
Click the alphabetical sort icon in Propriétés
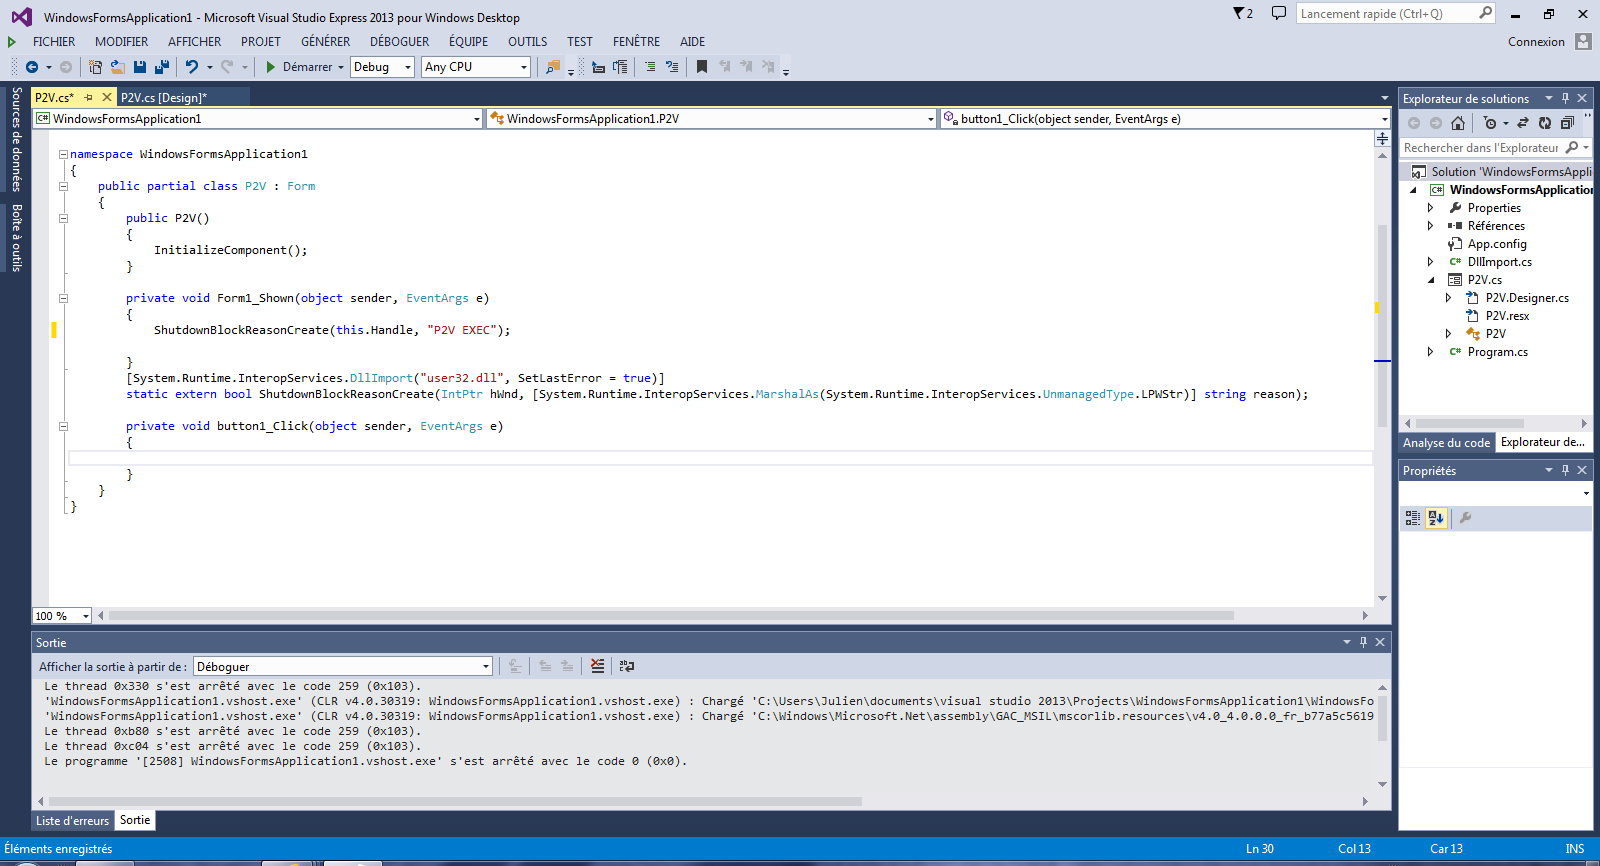pos(1437,518)
